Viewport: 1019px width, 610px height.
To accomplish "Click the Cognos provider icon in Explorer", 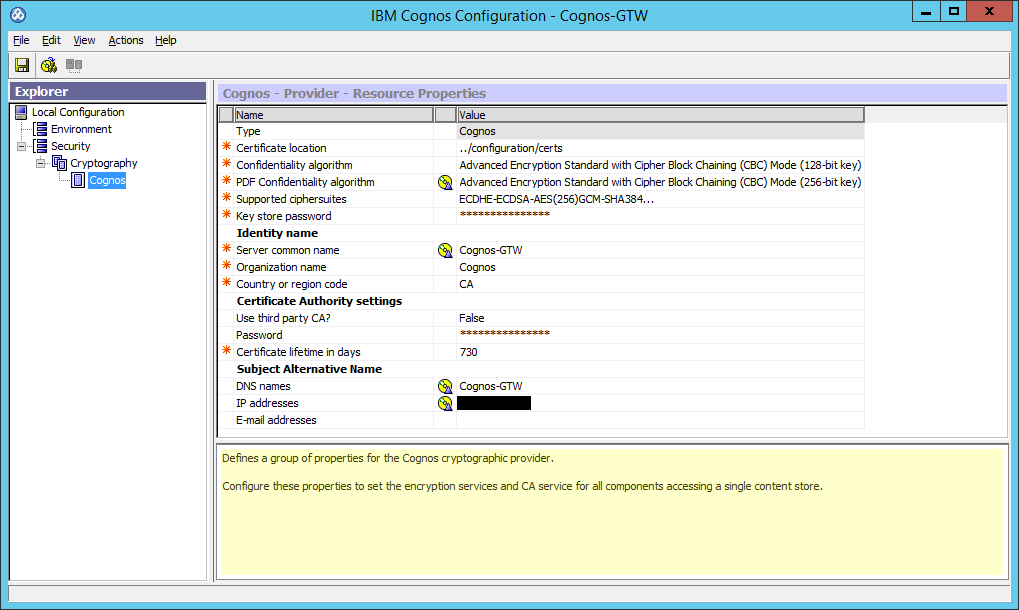I will [x=78, y=180].
